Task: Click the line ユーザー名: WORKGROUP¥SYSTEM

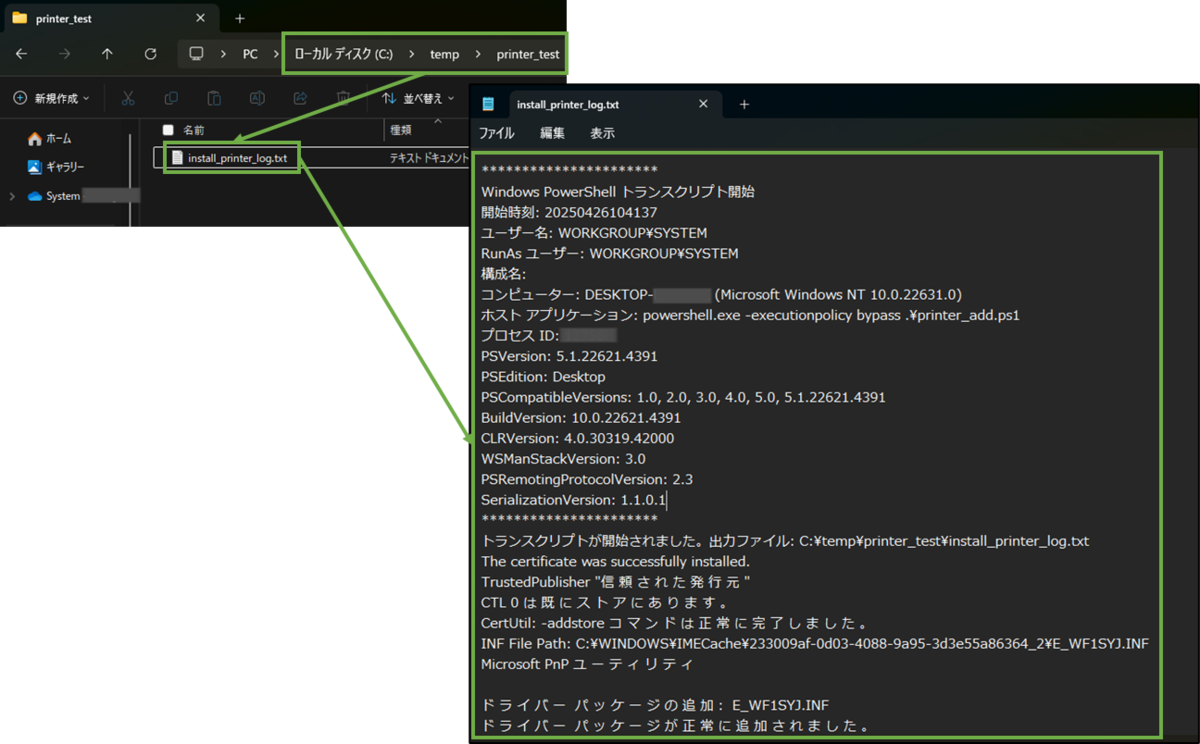Action: [x=594, y=233]
